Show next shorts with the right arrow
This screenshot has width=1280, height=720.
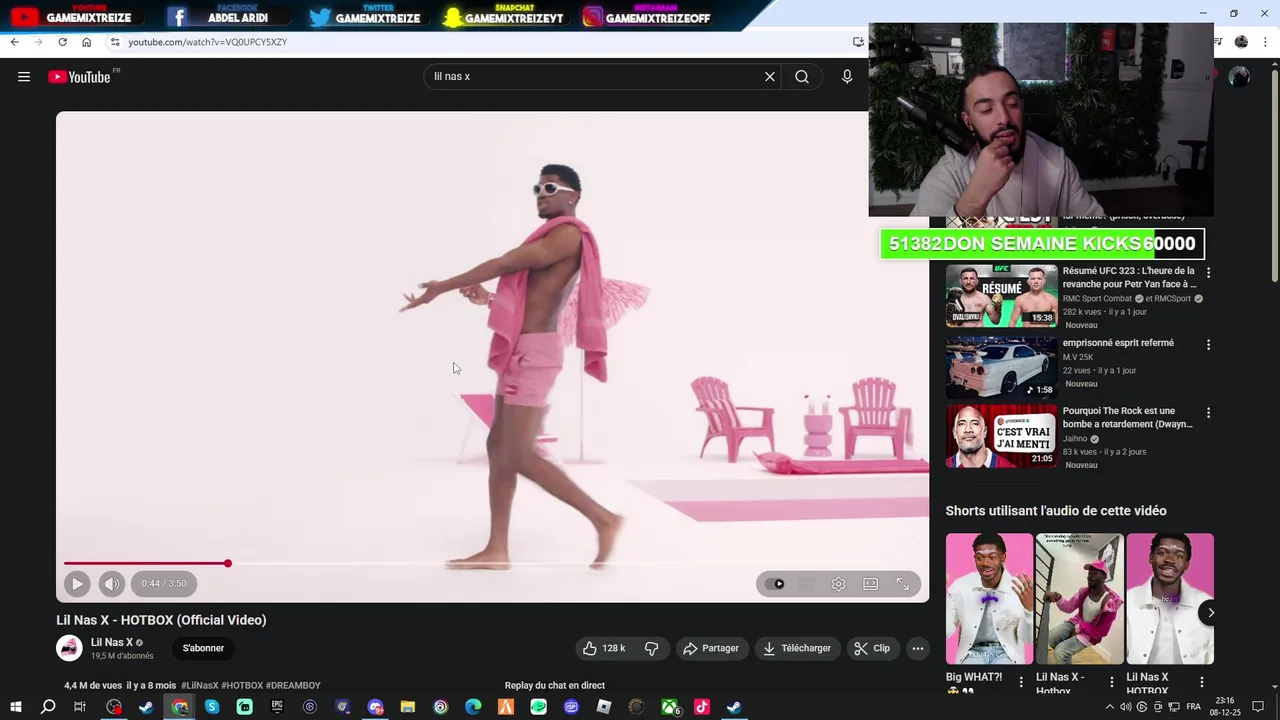[x=1211, y=613]
